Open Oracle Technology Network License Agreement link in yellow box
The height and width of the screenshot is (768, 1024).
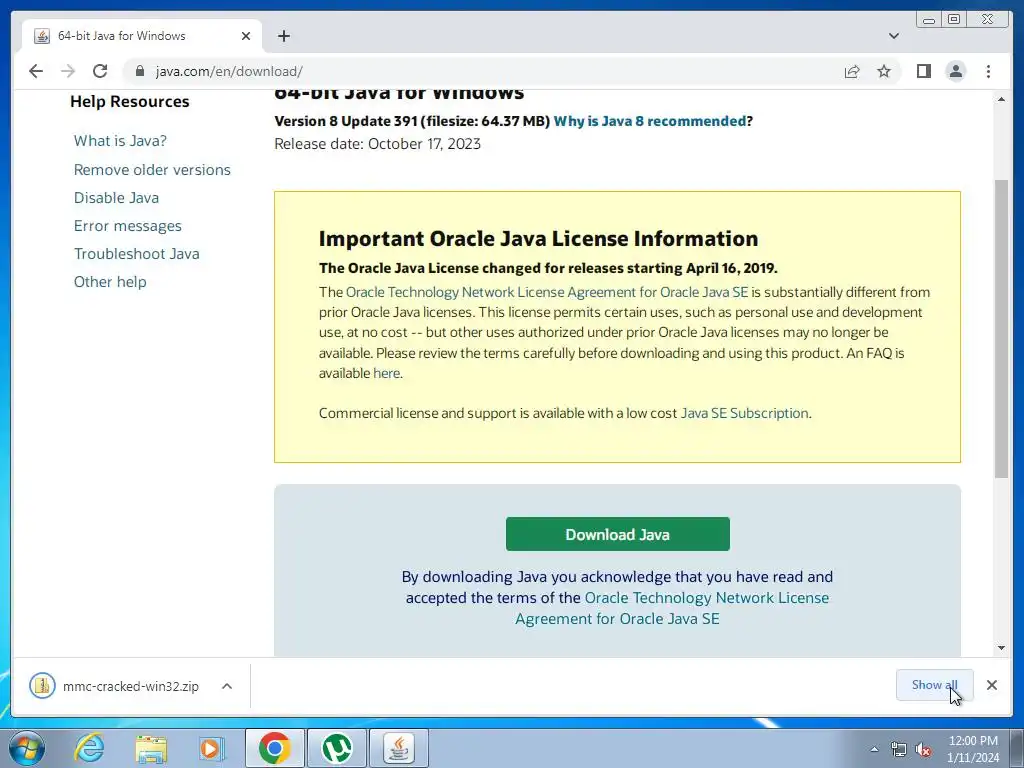point(547,292)
